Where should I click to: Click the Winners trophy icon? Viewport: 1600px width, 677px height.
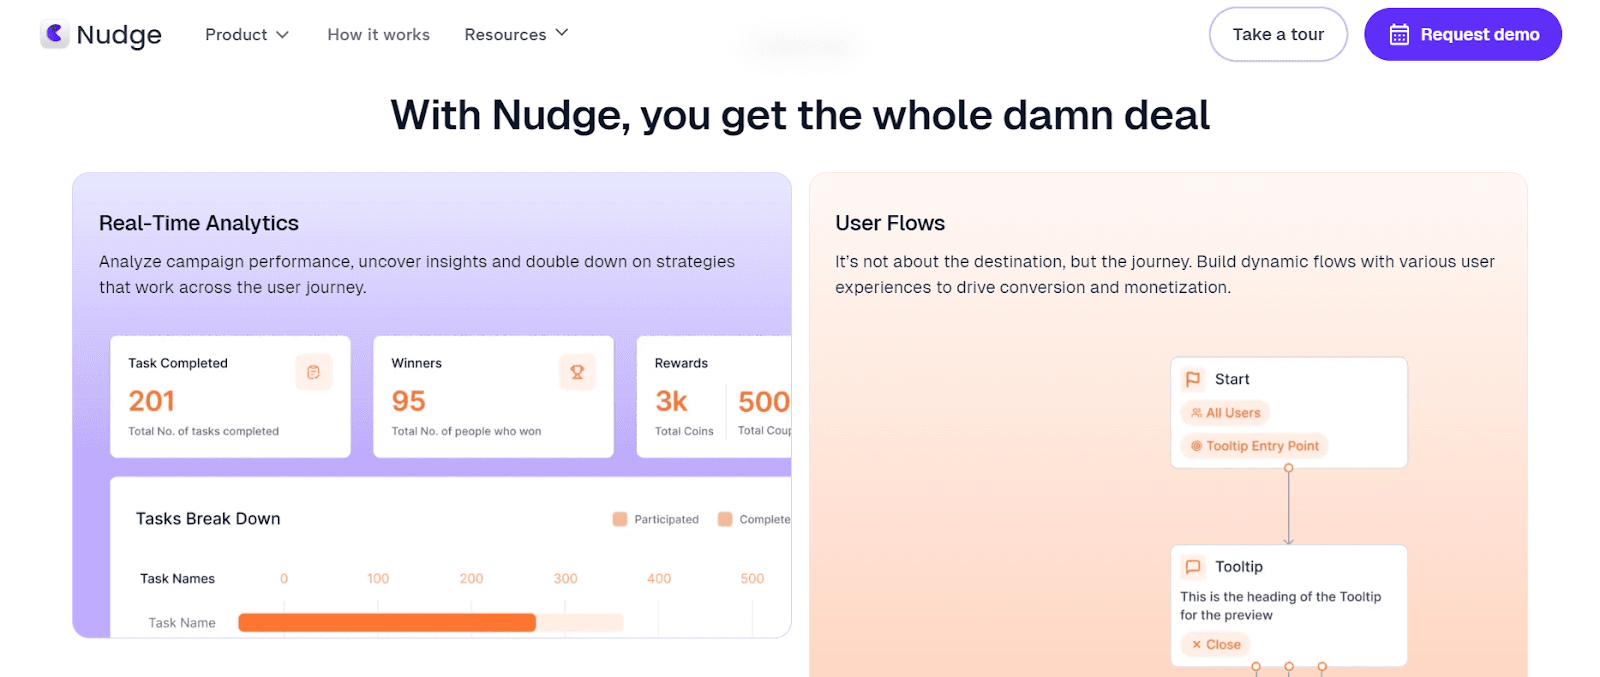[577, 372]
